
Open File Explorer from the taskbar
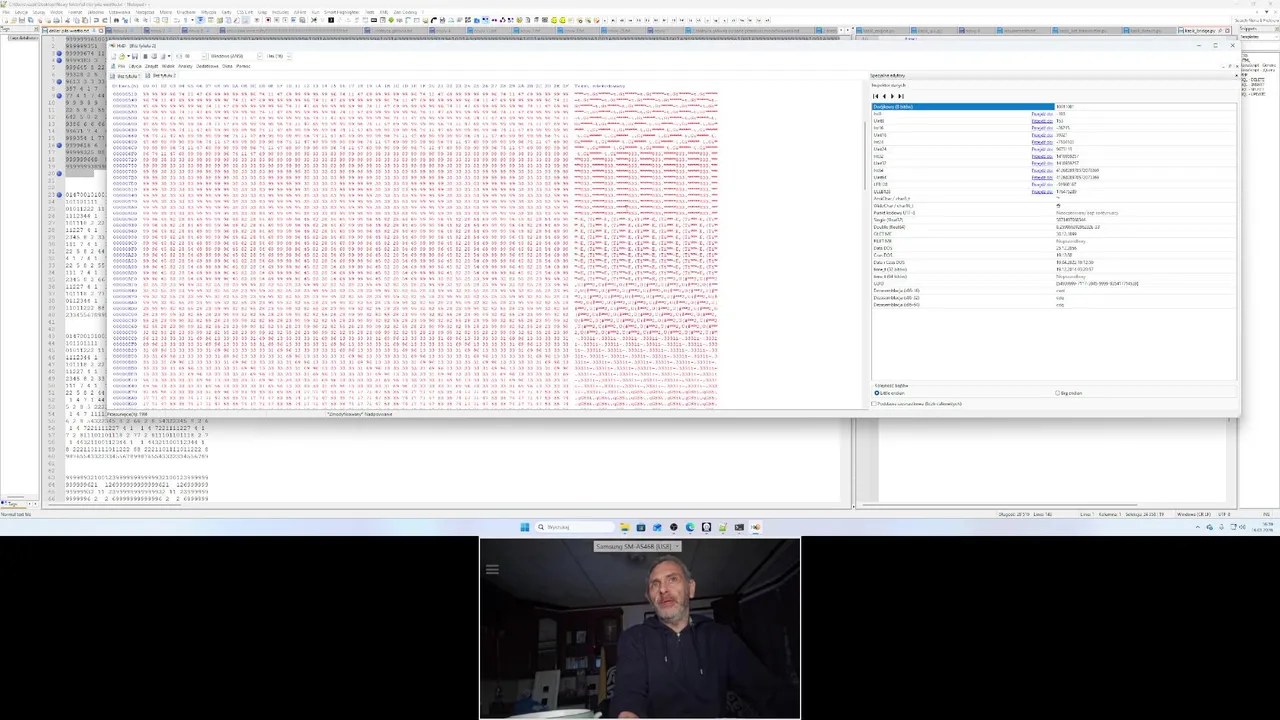(x=625, y=527)
